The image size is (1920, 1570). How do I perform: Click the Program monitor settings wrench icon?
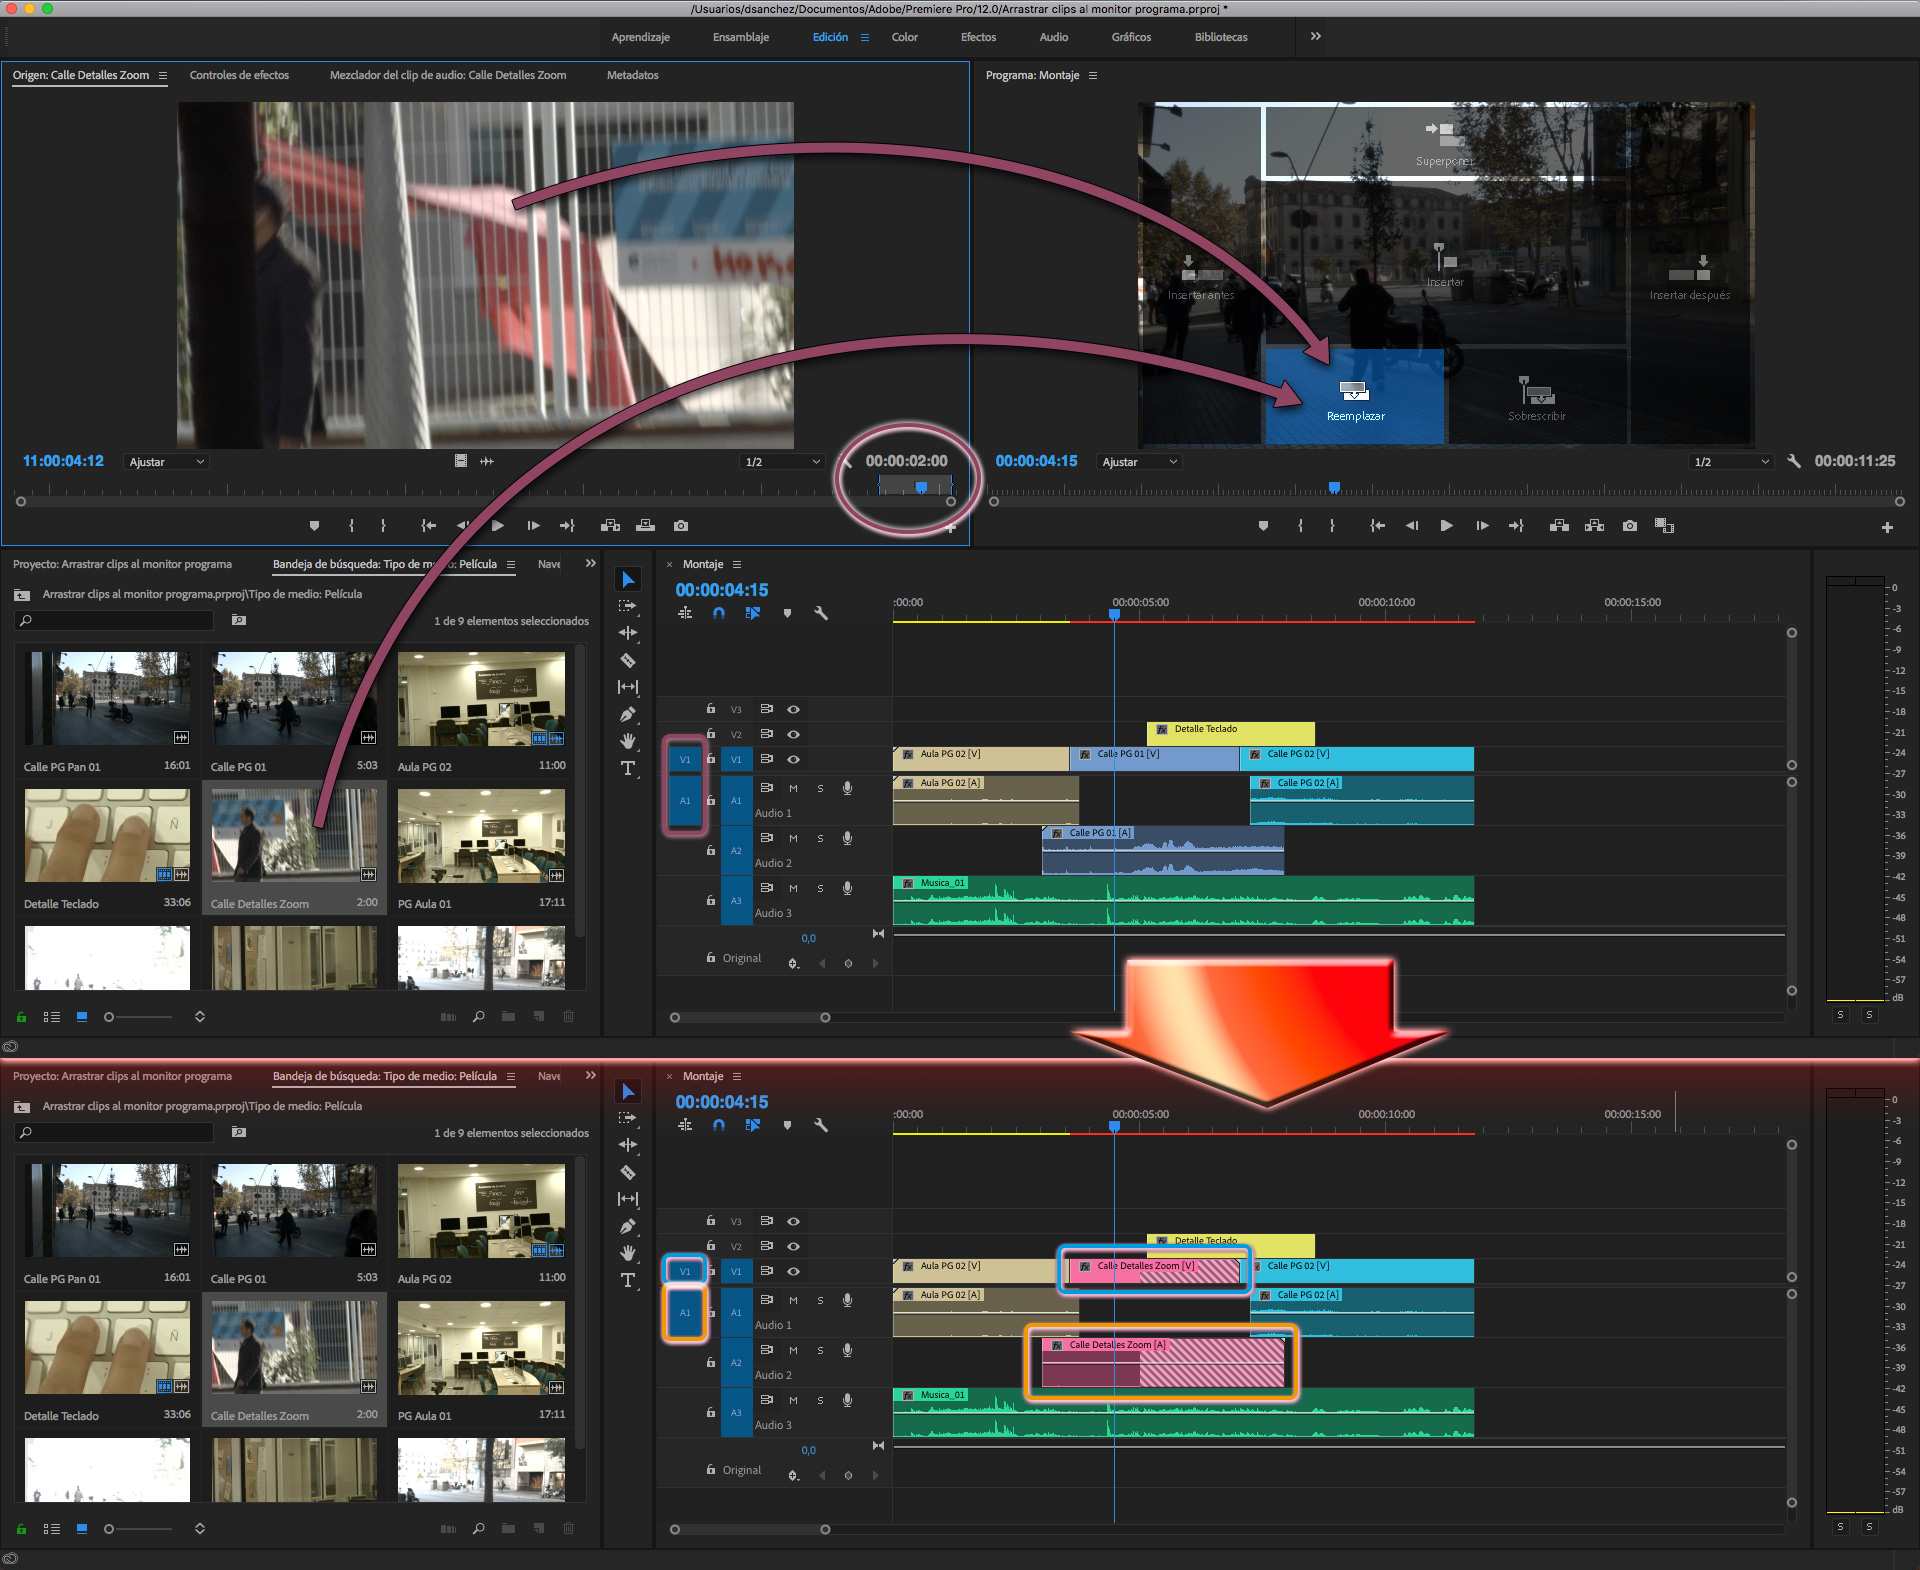click(x=1794, y=461)
